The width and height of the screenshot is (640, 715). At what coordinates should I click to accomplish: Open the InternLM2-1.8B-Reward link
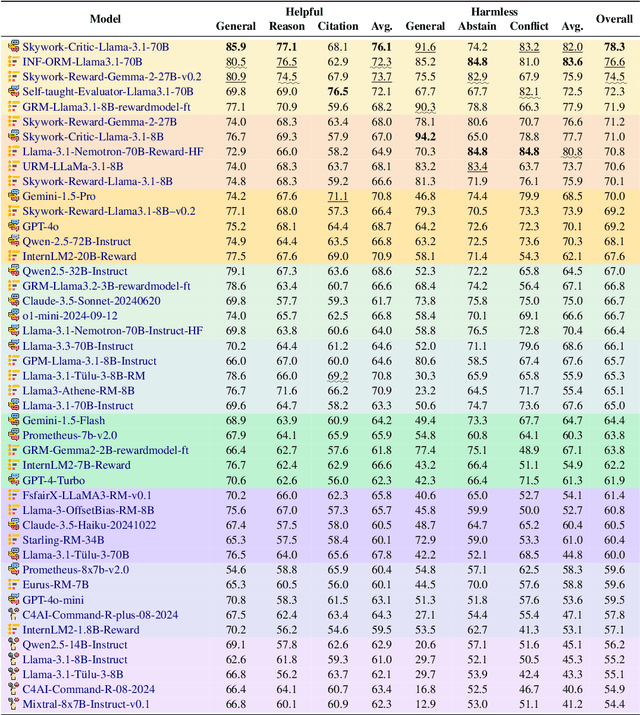81,630
